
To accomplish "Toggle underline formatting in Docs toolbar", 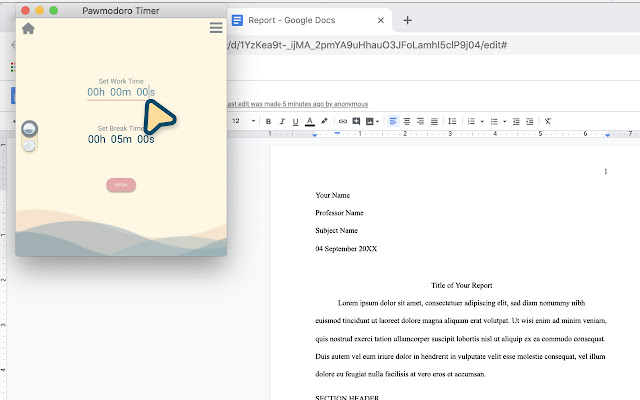I will point(296,121).
